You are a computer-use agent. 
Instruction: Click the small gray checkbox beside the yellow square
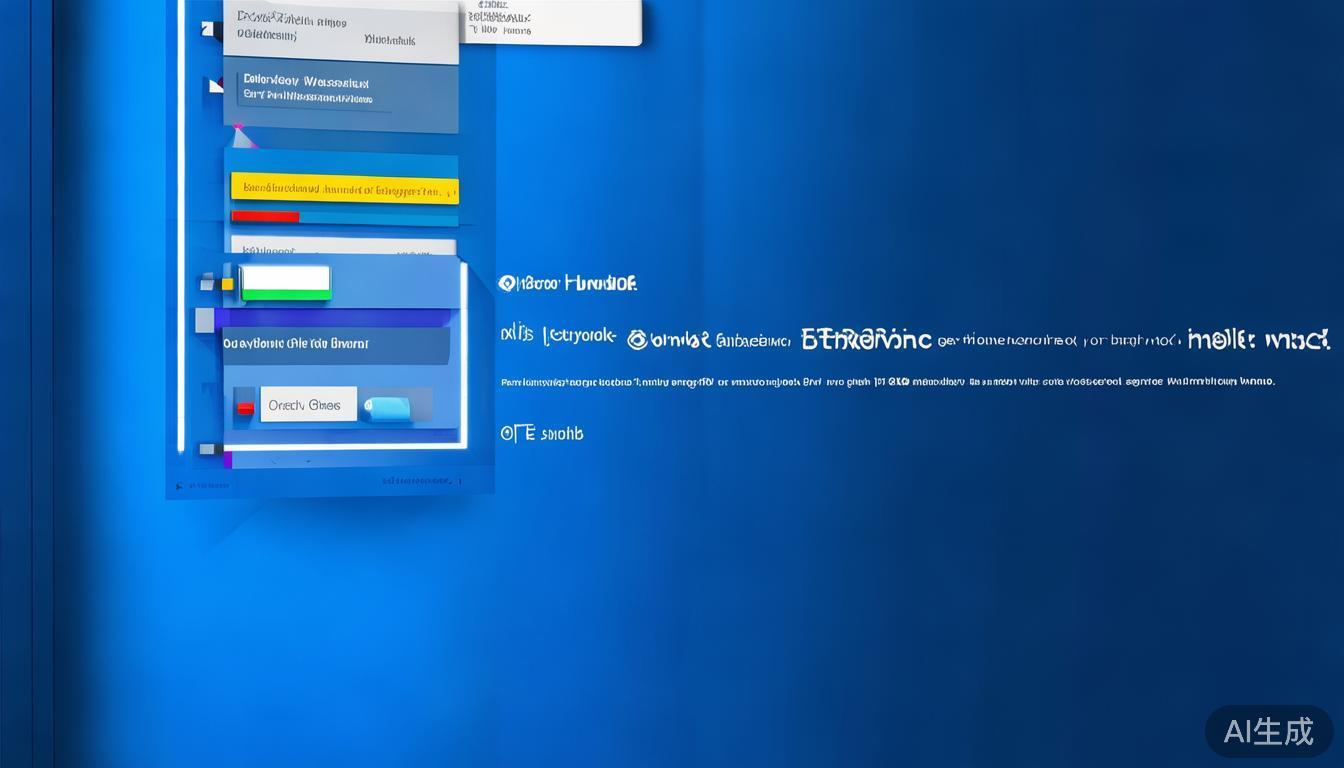click(x=208, y=284)
